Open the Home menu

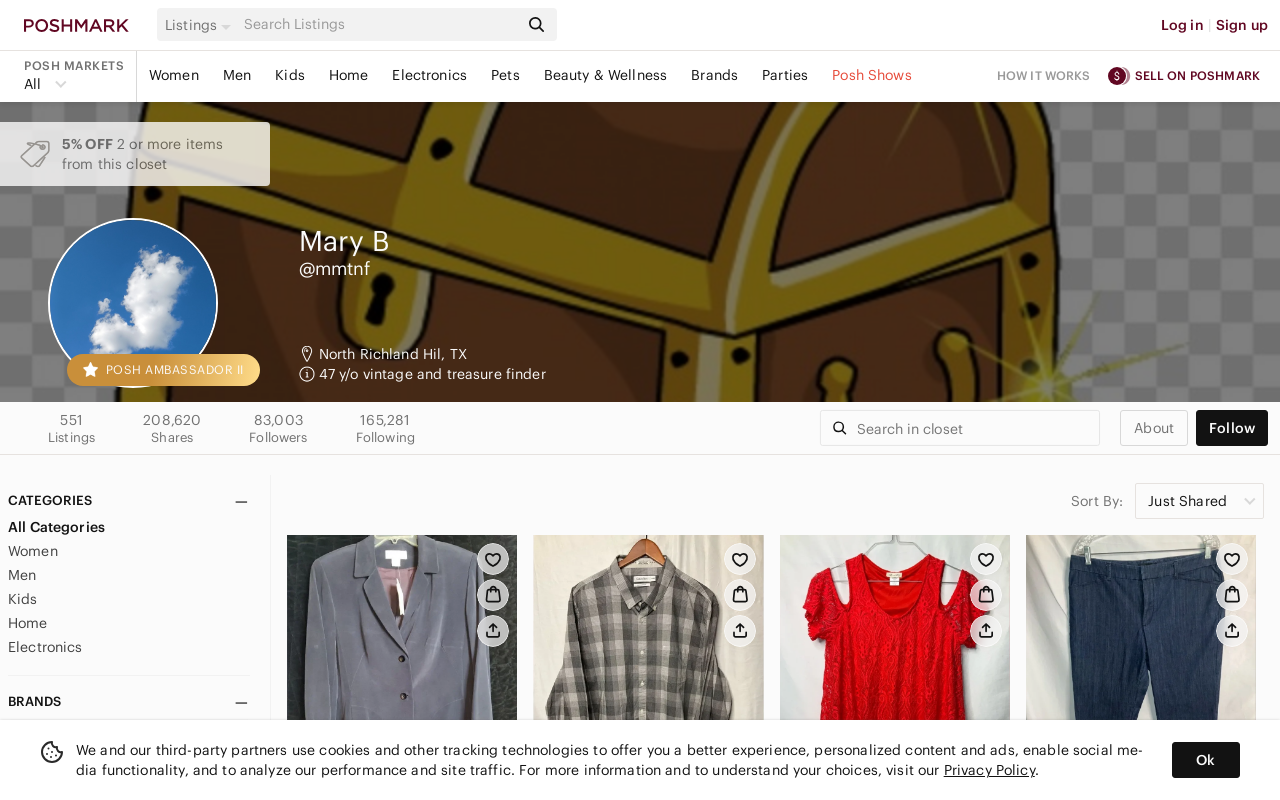348,75
